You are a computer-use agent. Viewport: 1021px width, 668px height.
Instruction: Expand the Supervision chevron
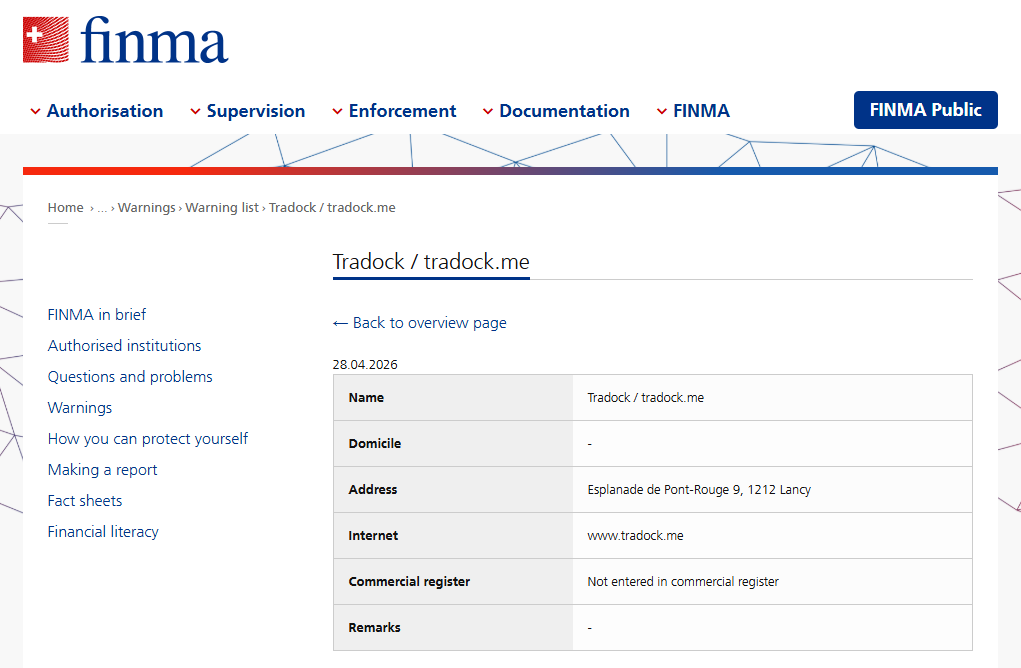(x=195, y=111)
